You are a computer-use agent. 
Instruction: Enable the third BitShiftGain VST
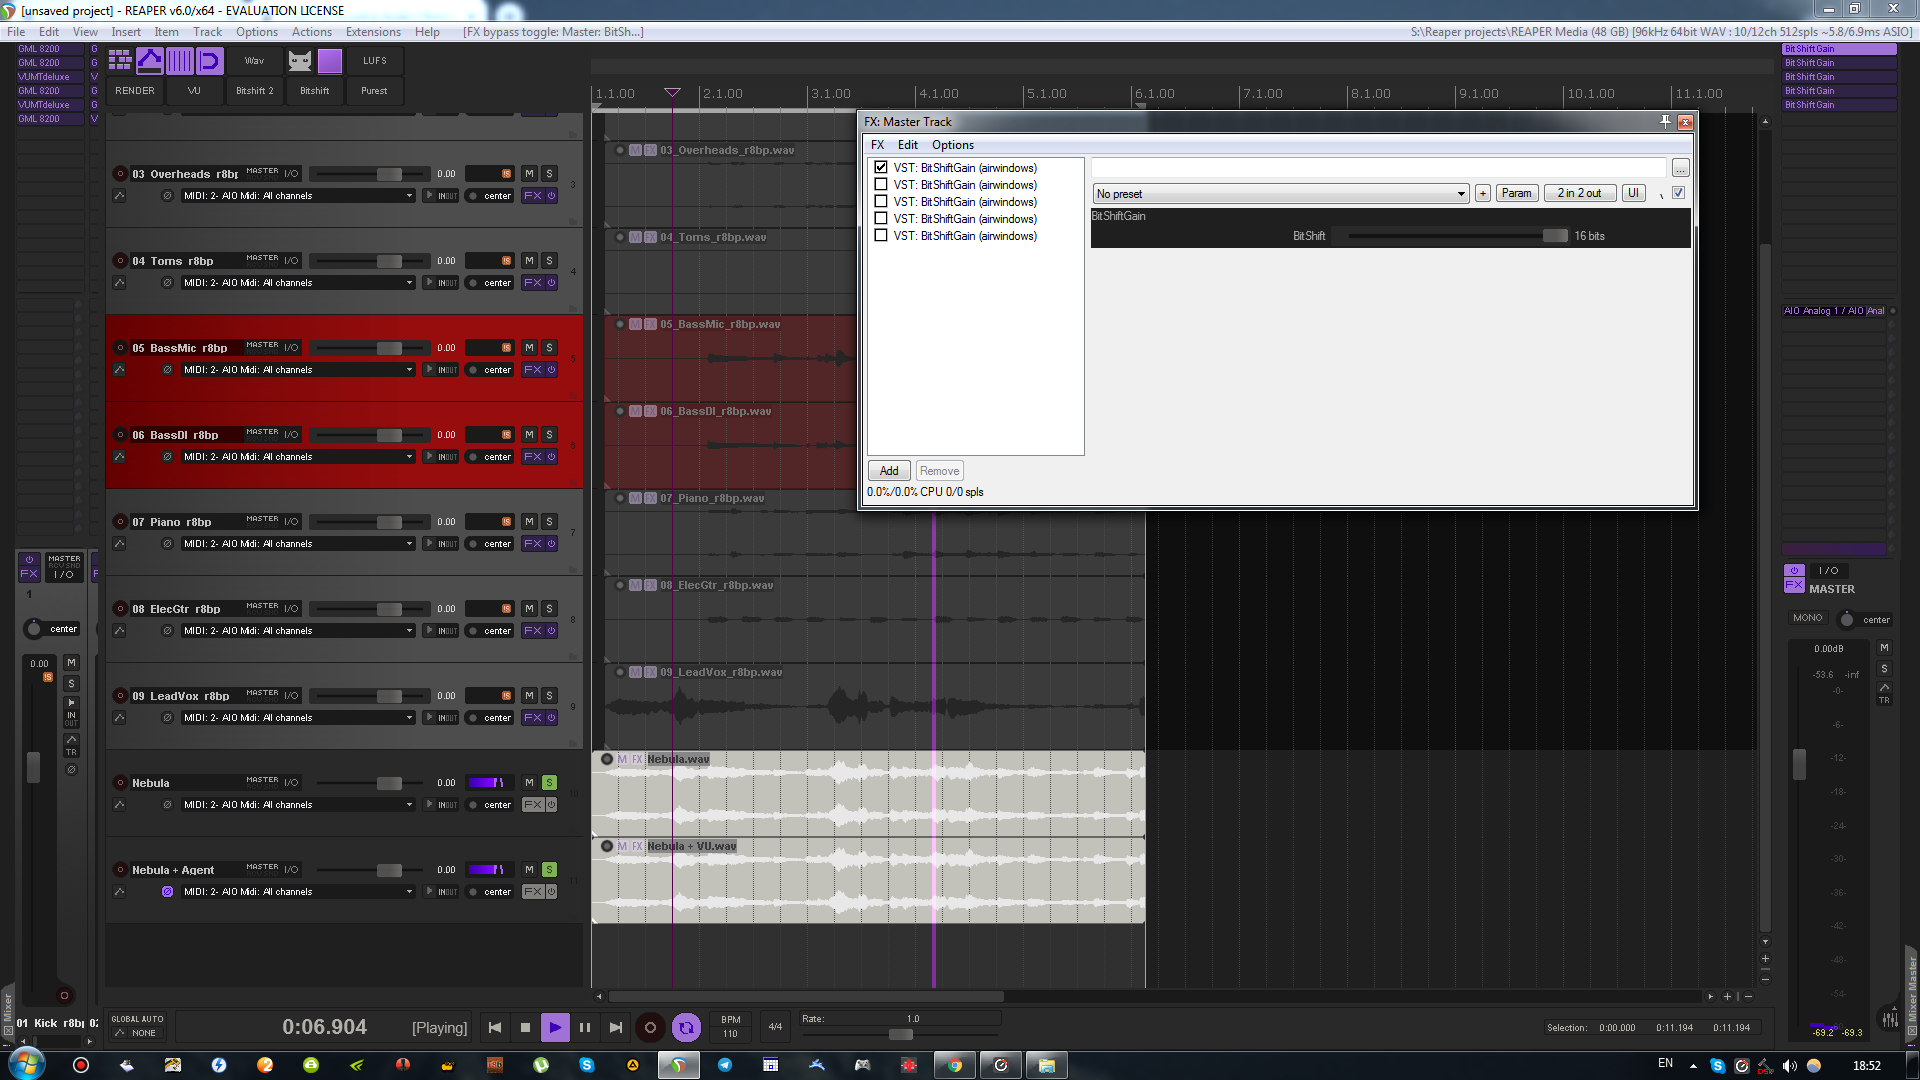click(x=881, y=202)
